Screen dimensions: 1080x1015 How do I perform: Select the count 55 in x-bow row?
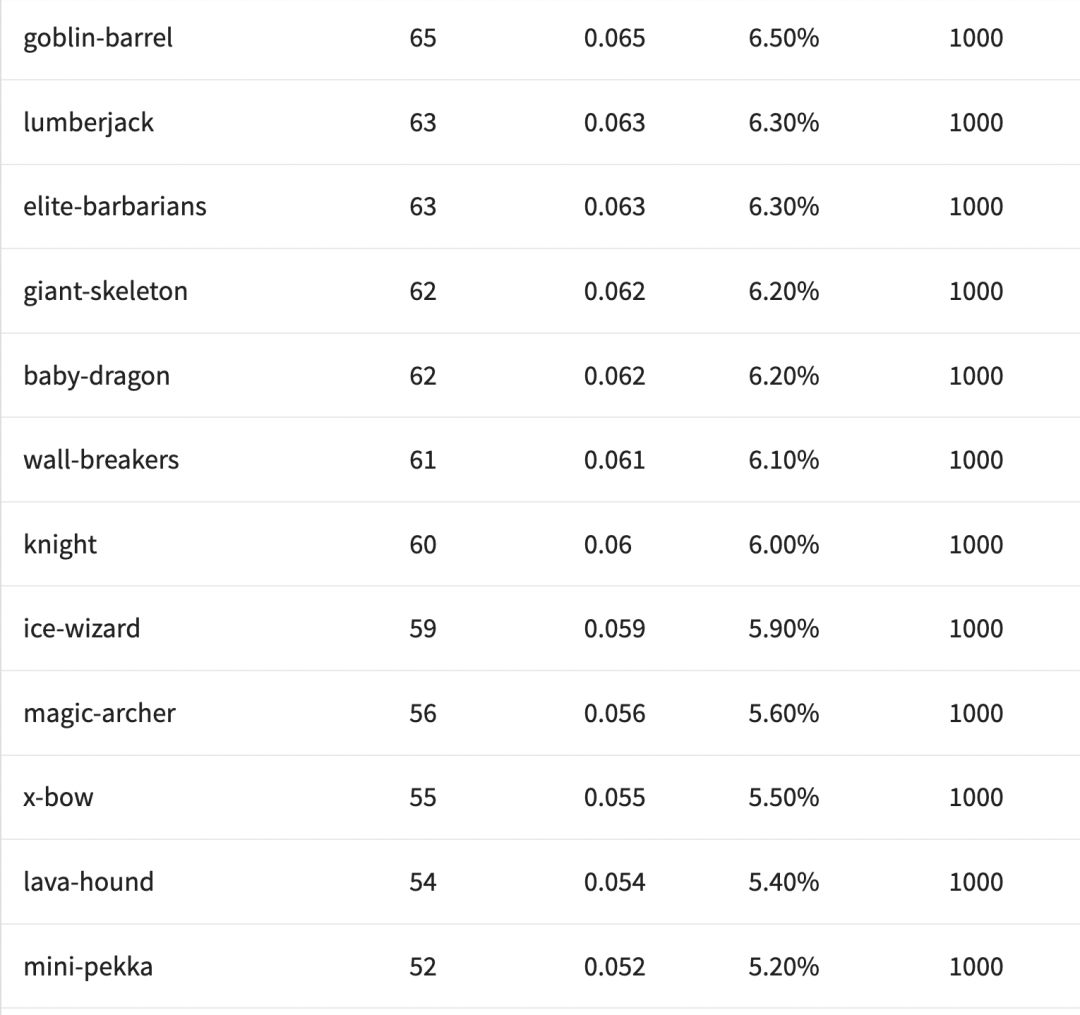pos(423,797)
